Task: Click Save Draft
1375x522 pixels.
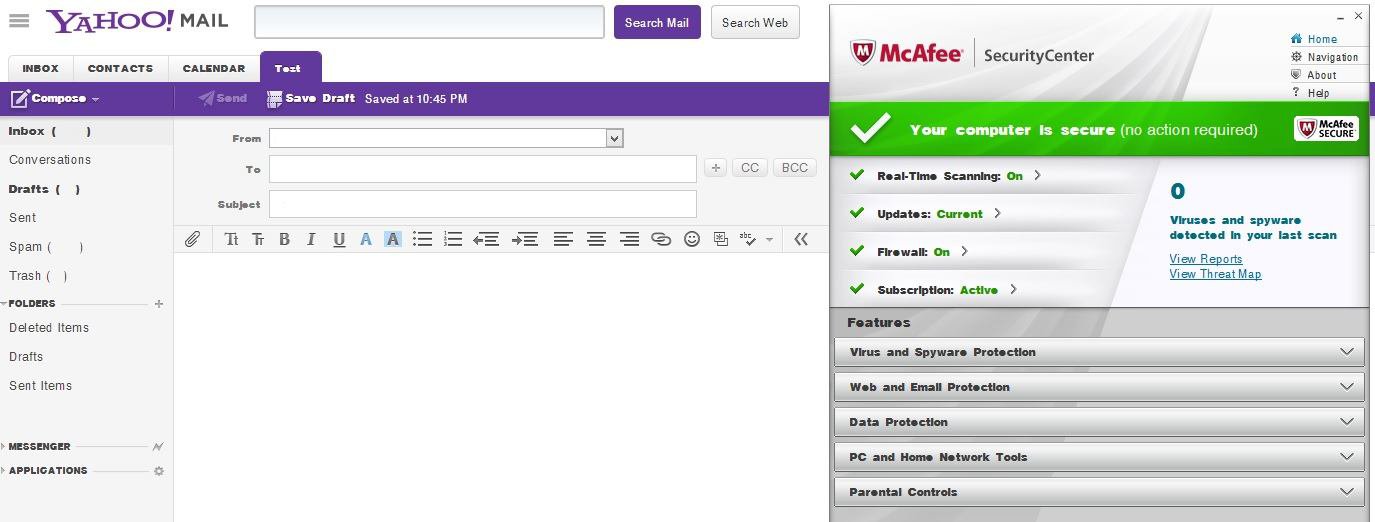Action: (x=311, y=98)
